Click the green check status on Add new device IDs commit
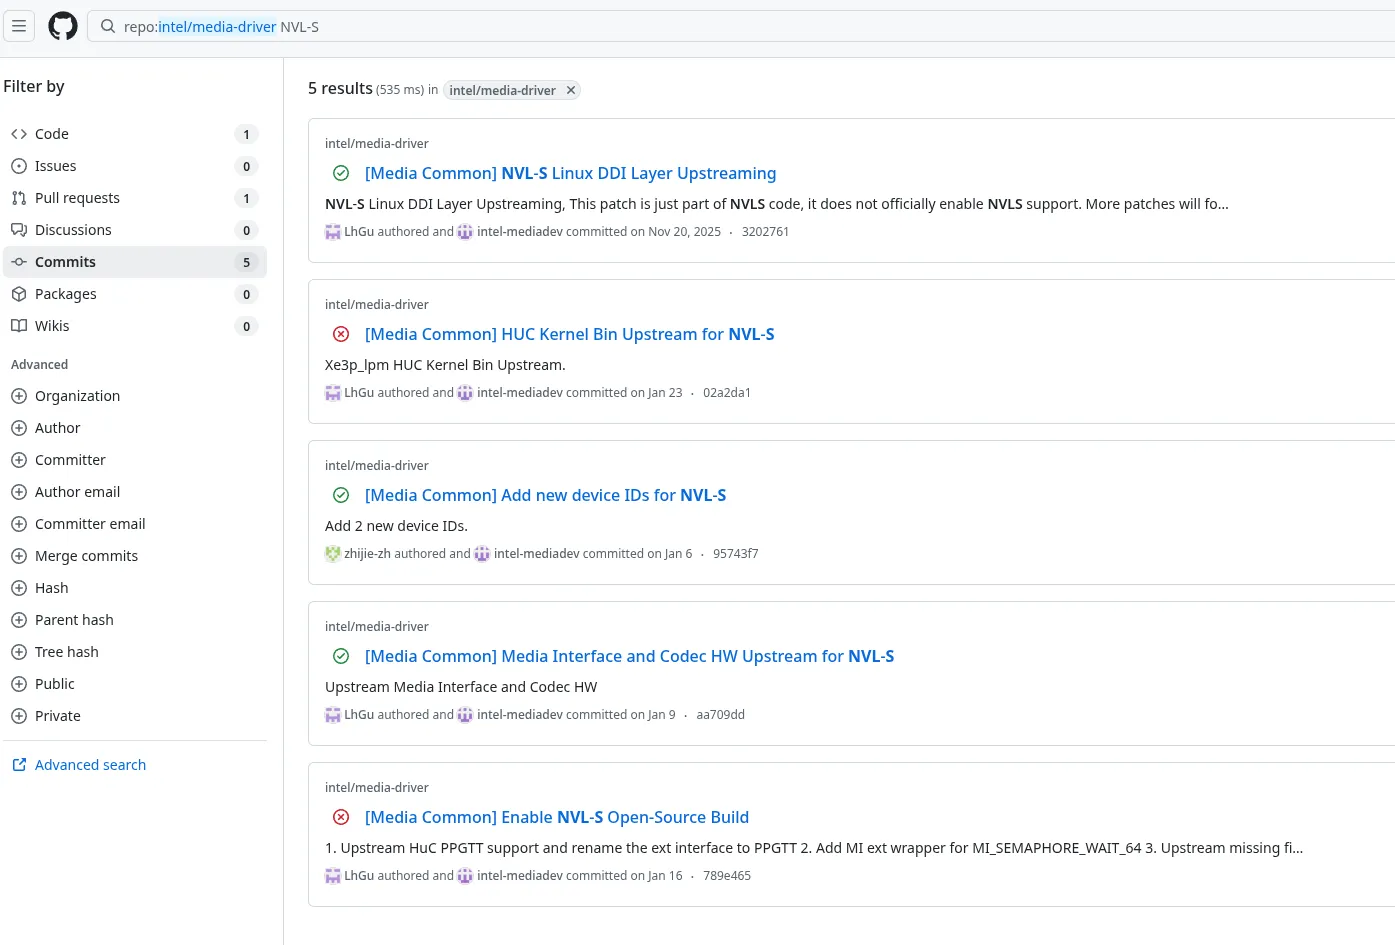Image resolution: width=1395 pixels, height=945 pixels. click(341, 496)
